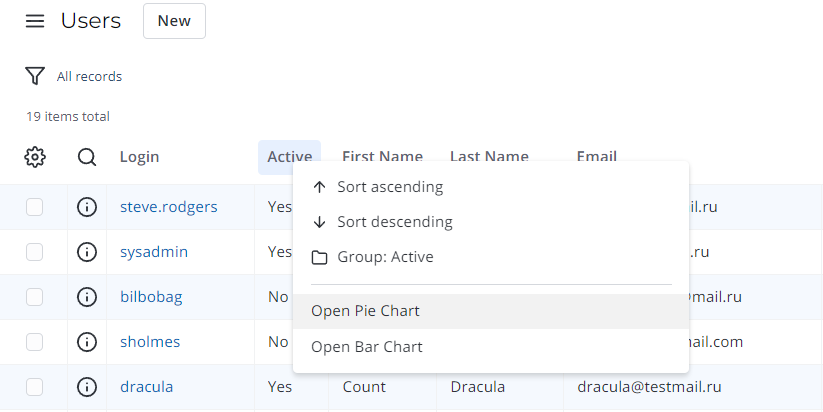View info icon for sholmes
Viewport: 823px width, 412px height.
click(87, 342)
